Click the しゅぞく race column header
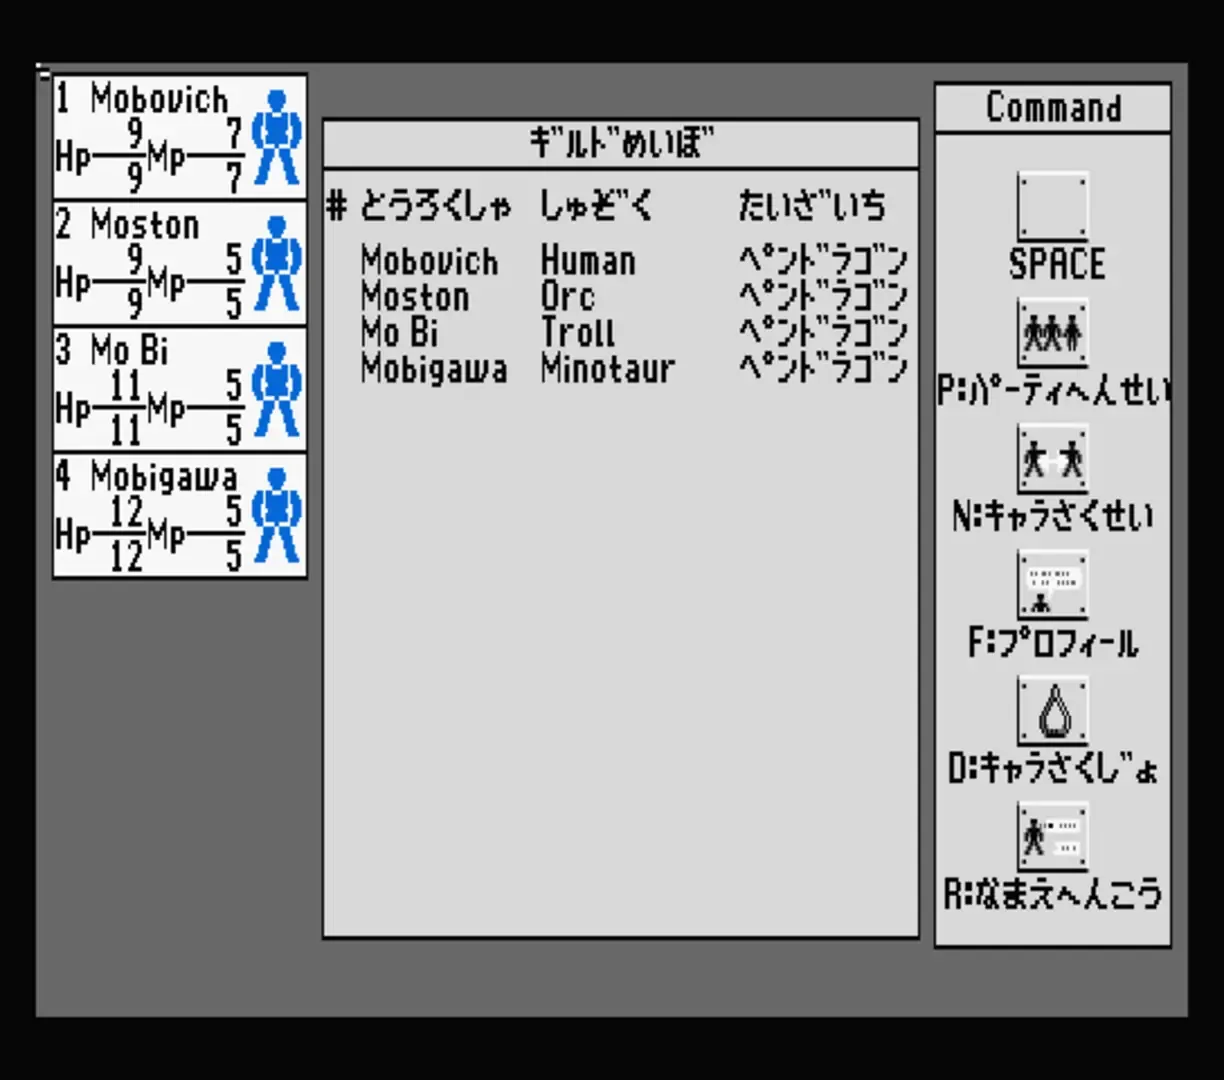 [596, 206]
